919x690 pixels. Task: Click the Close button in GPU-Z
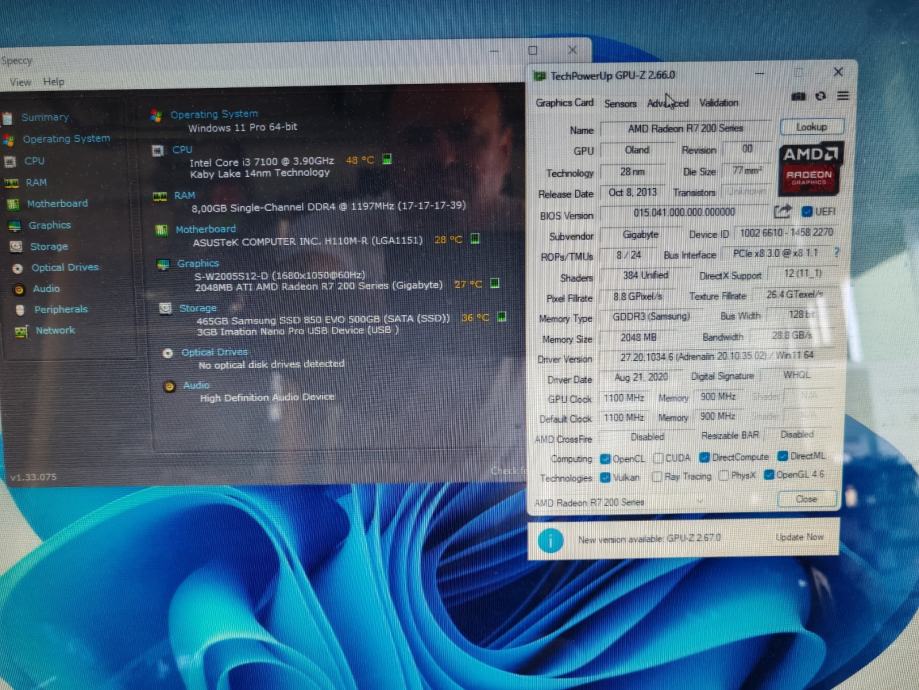tap(806, 499)
